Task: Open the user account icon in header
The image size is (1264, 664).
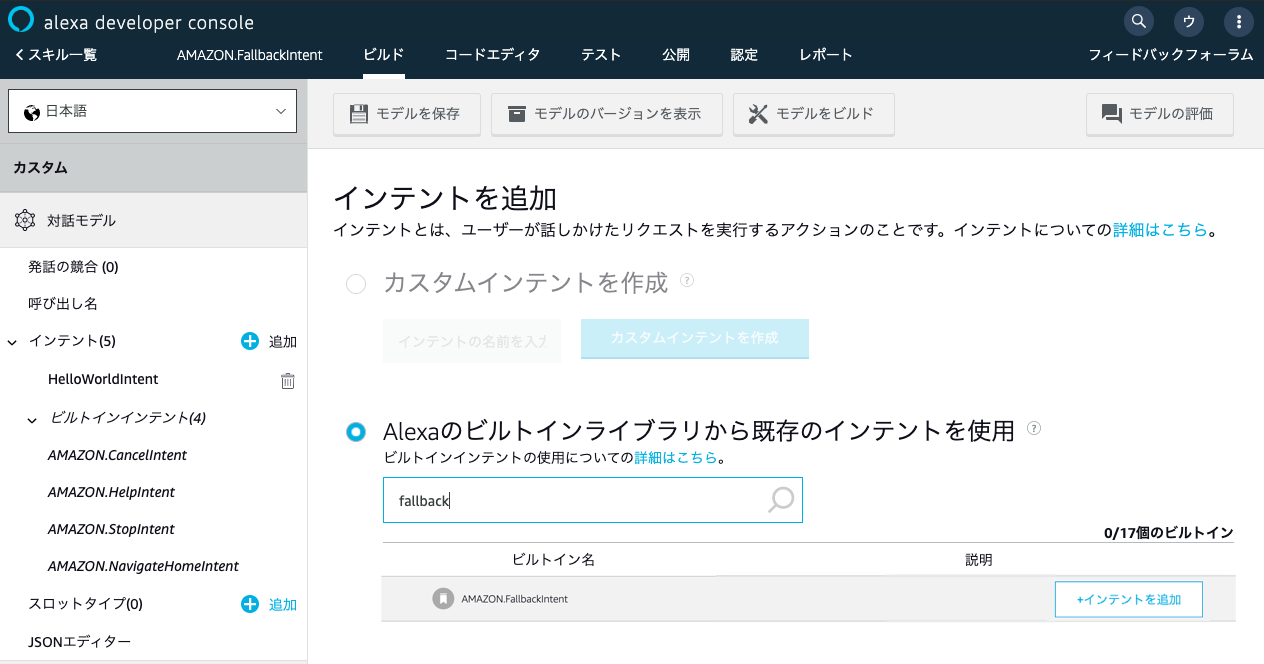Action: [1189, 21]
